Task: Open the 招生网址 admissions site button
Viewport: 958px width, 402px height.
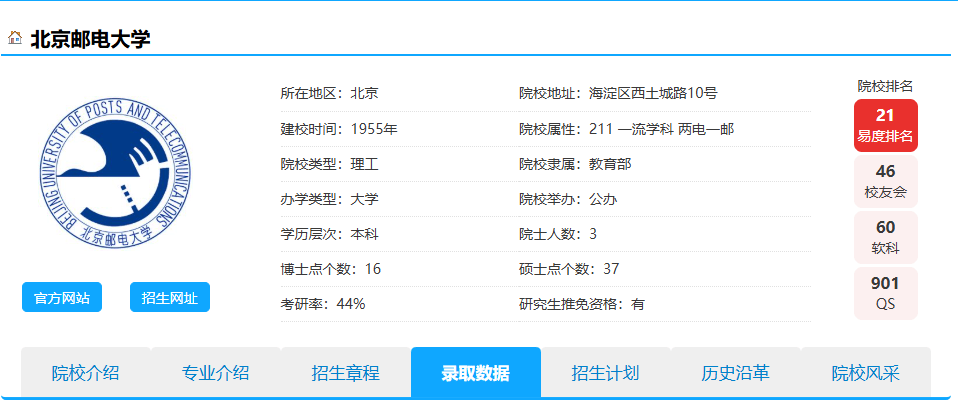Action: tap(170, 297)
